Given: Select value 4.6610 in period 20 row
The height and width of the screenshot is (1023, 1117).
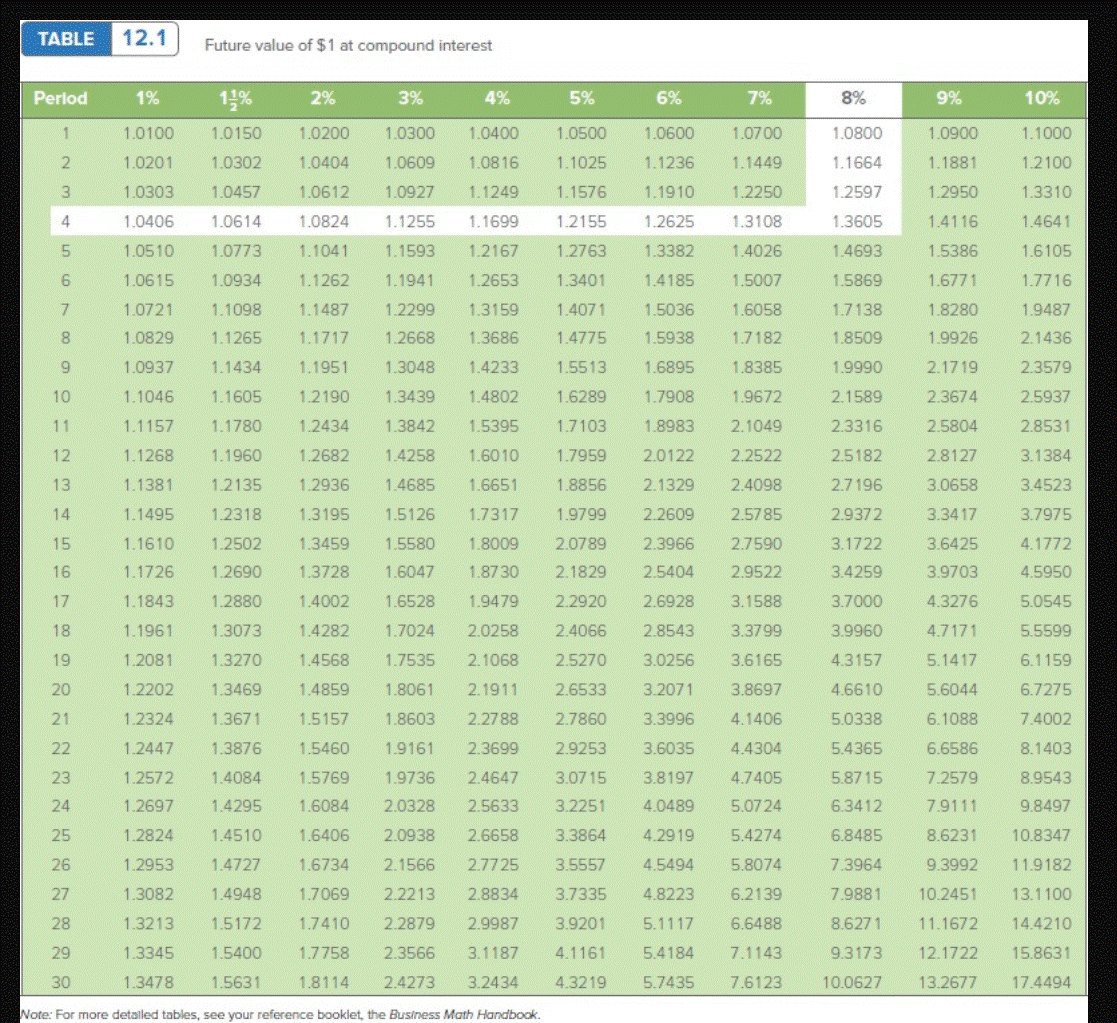Looking at the screenshot, I should click(857, 690).
